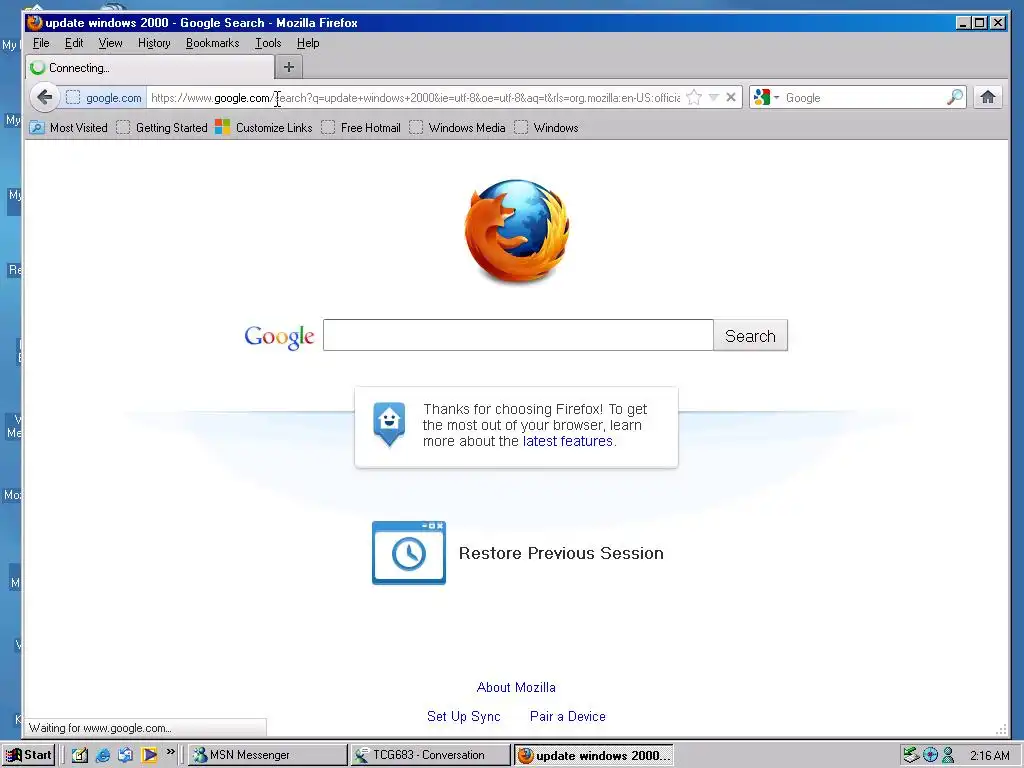Open the About Mozilla link
This screenshot has width=1024, height=768.
(x=516, y=687)
